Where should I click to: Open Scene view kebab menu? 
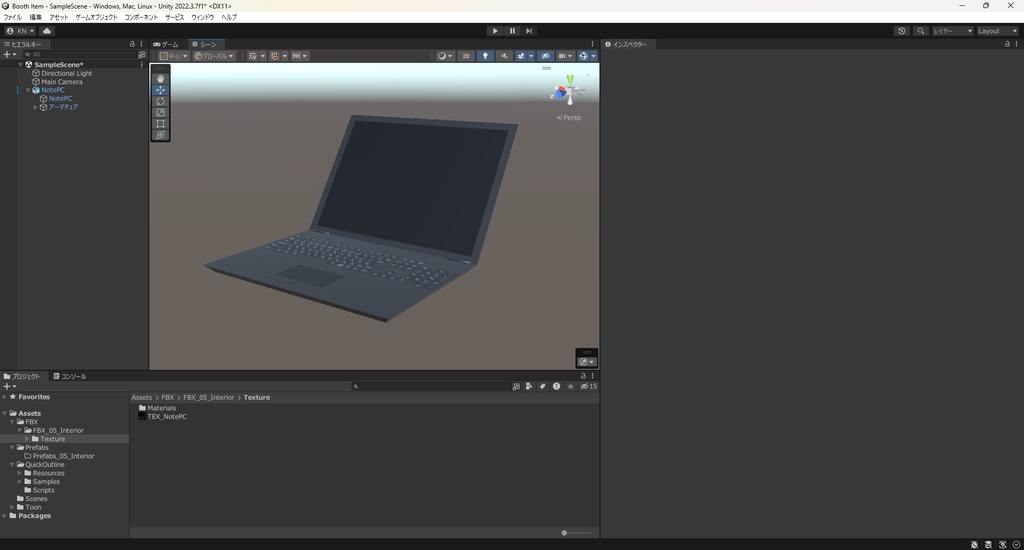592,44
